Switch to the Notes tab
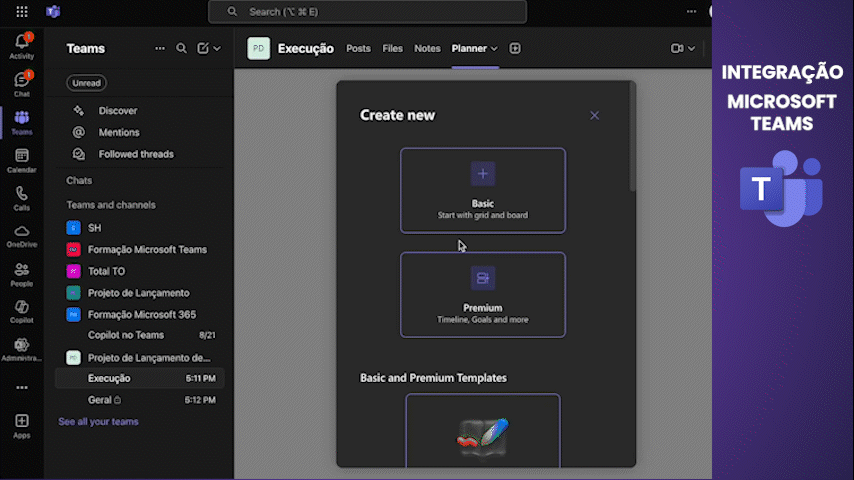The height and width of the screenshot is (480, 854). [427, 48]
